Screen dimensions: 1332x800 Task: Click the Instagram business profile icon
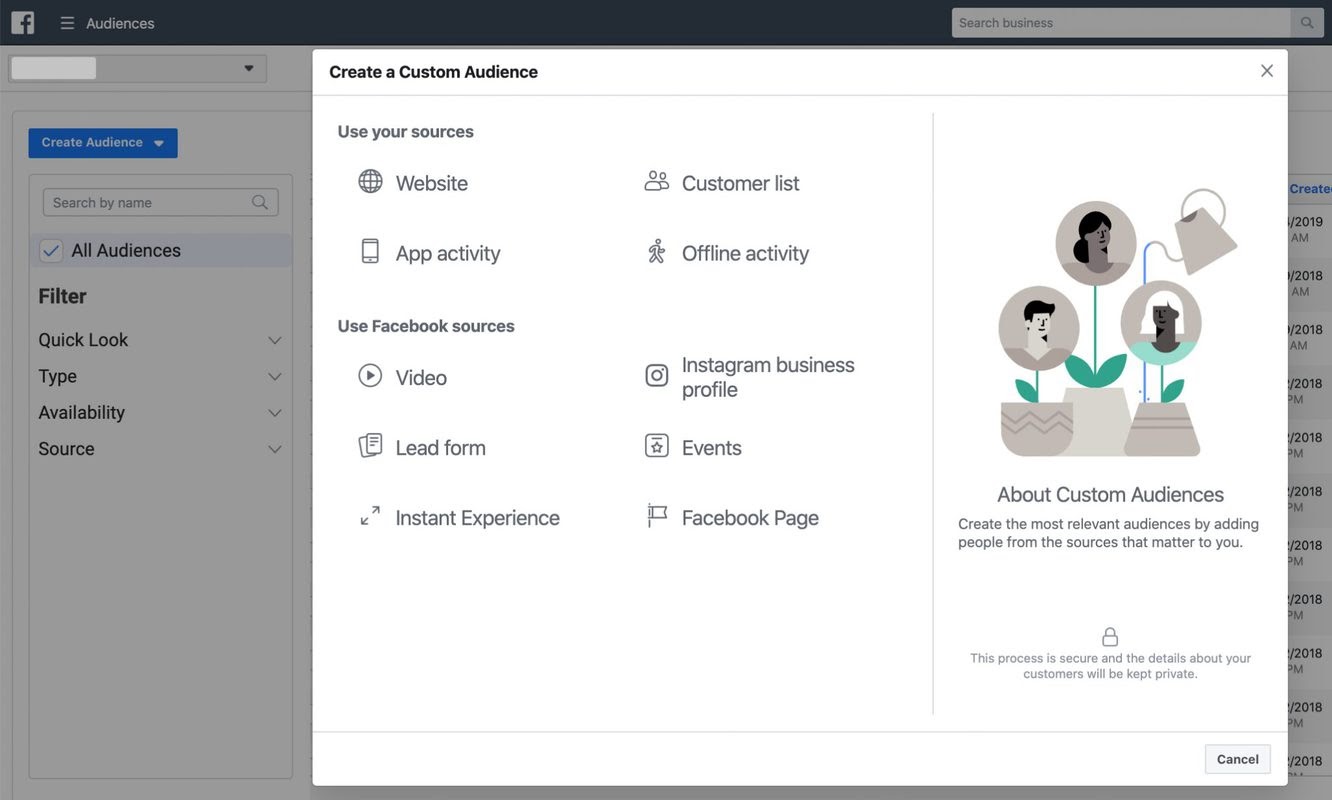pos(656,375)
